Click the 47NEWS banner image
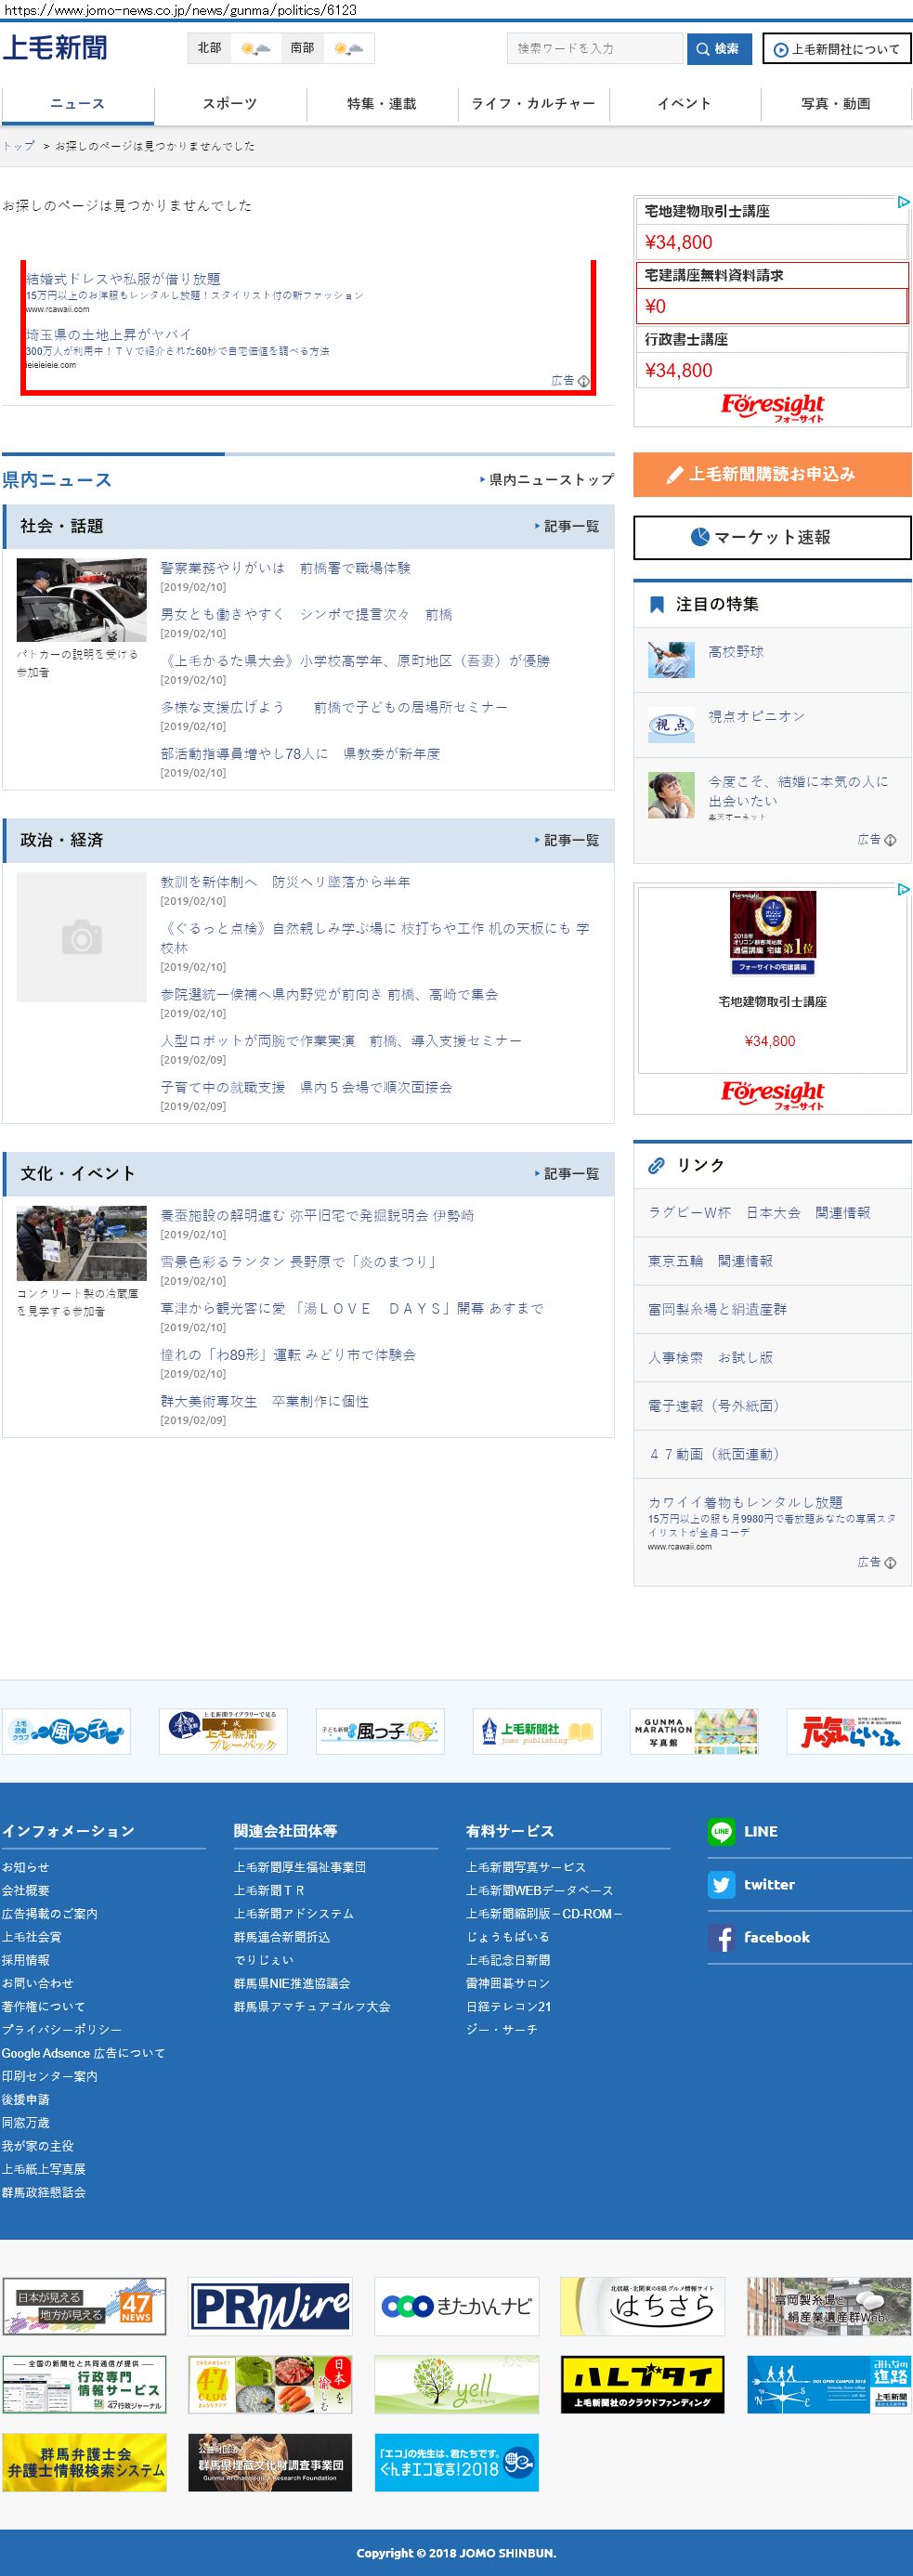Screen dimensions: 913x2576 pyautogui.click(x=84, y=2306)
